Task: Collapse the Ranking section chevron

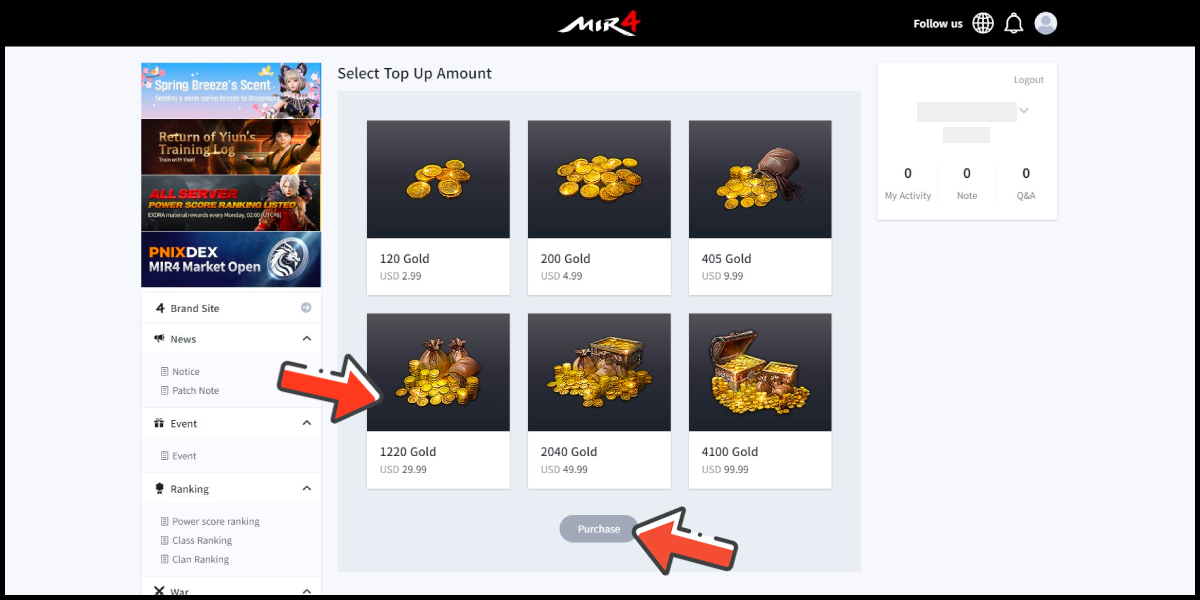Action: (x=307, y=489)
